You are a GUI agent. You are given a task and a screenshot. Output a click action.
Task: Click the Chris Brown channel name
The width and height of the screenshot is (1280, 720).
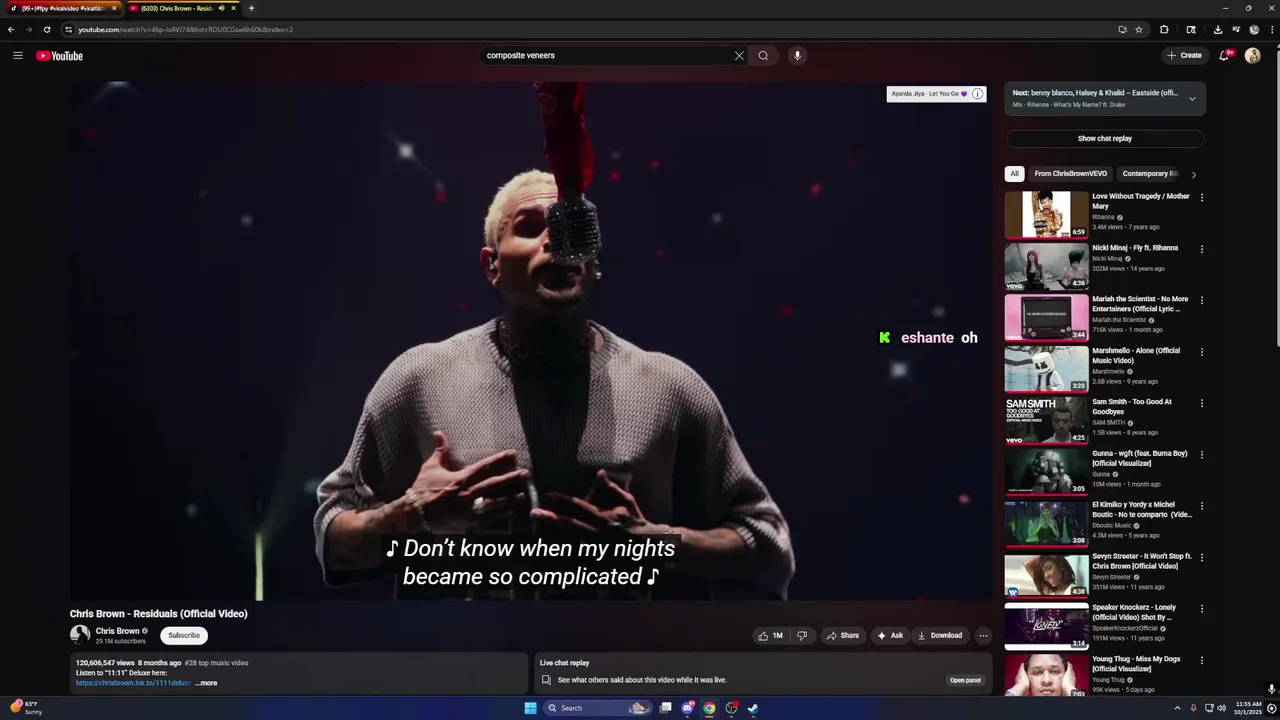click(x=117, y=631)
